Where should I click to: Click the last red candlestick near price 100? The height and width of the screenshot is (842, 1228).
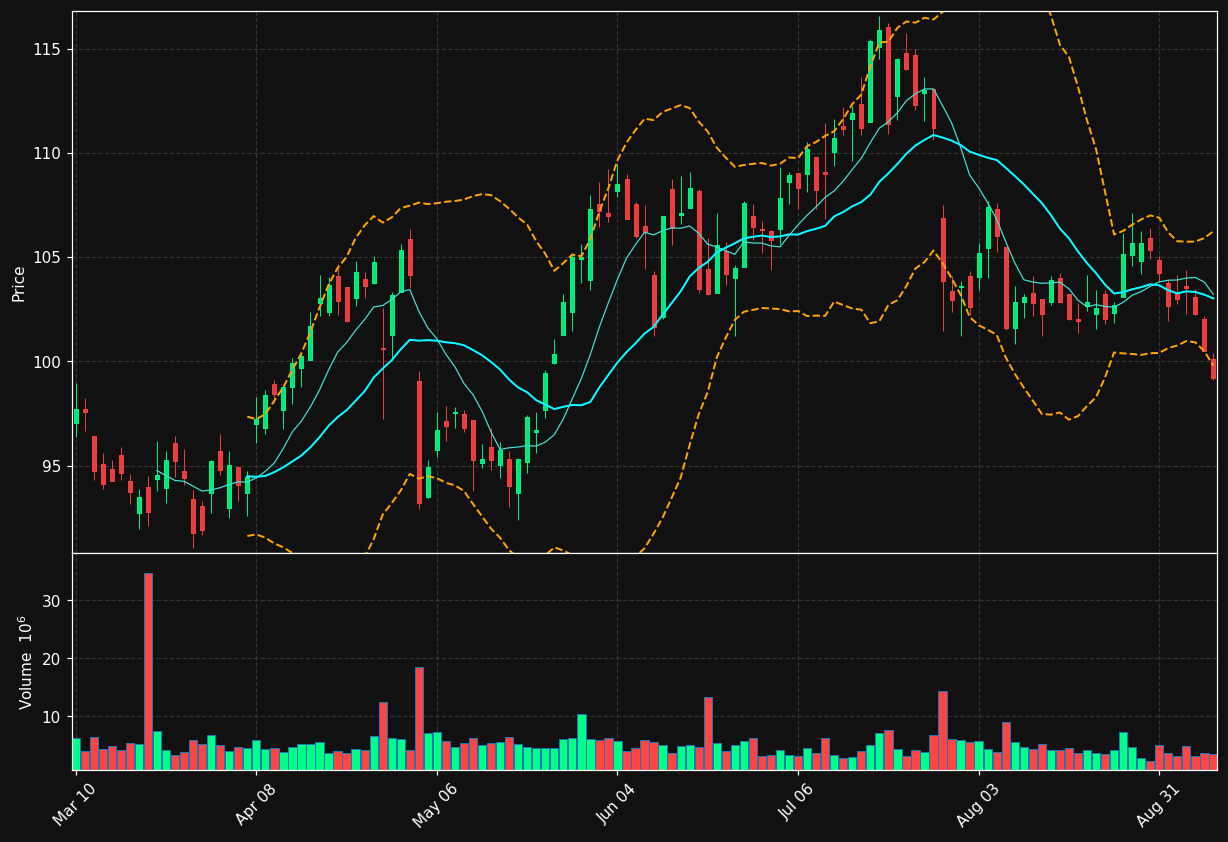tap(1213, 369)
